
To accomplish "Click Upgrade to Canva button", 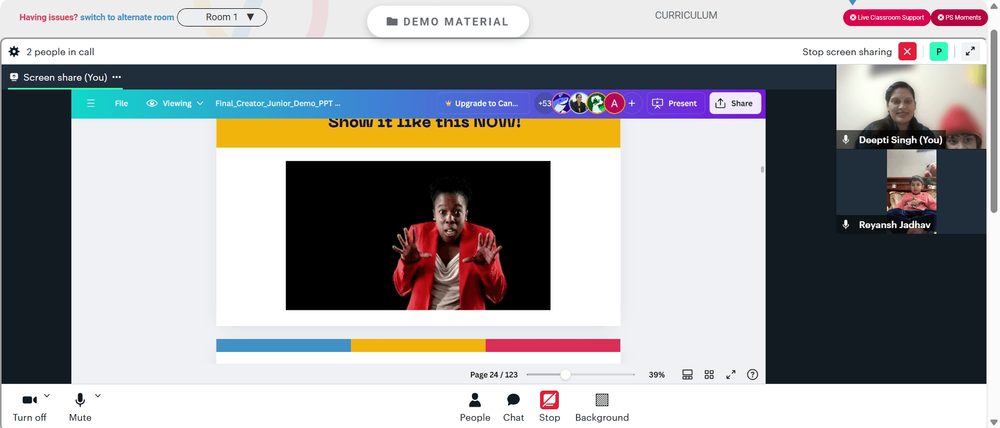I will [483, 103].
